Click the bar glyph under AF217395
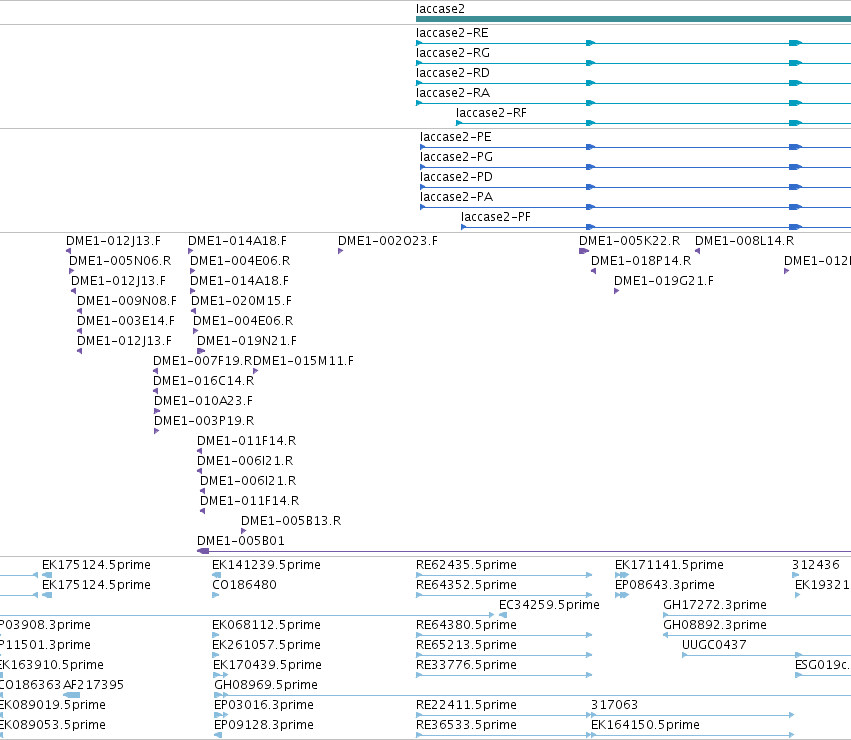Screen dimensions: 851x740 pos(72,695)
